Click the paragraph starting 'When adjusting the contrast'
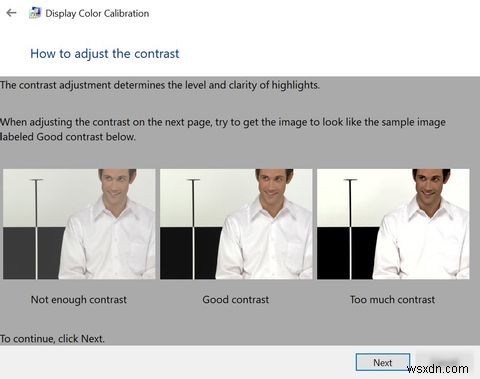Viewport: 480px width, 379px height. (223, 129)
